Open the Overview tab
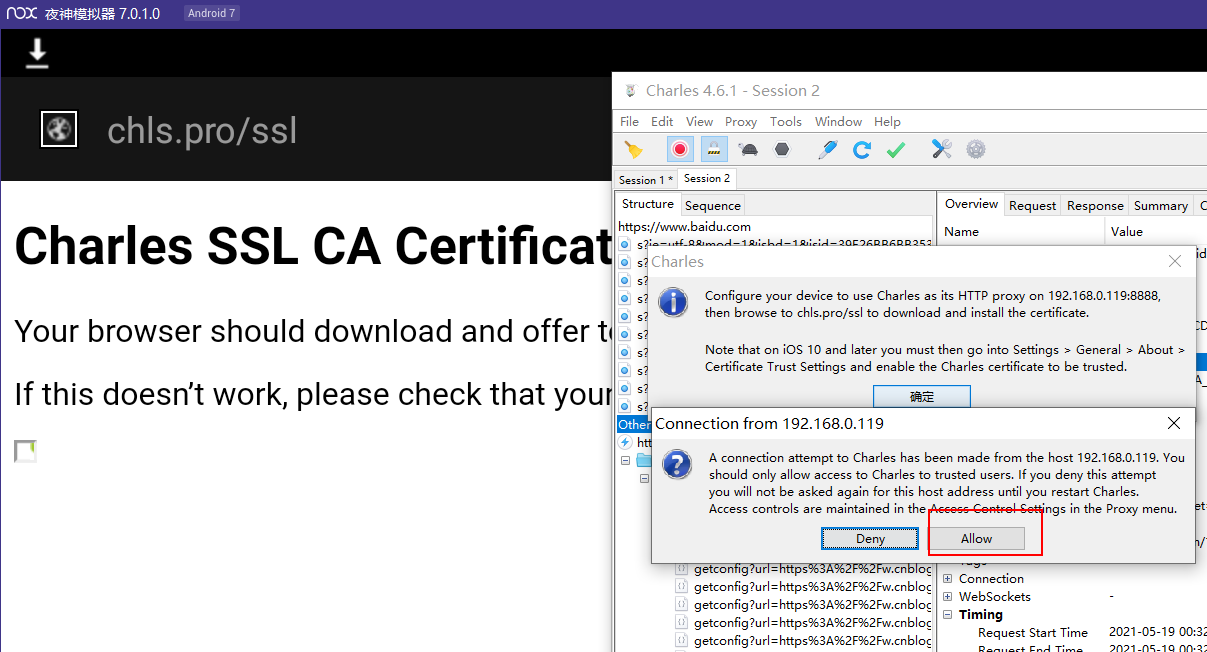This screenshot has height=652, width=1207. click(971, 204)
